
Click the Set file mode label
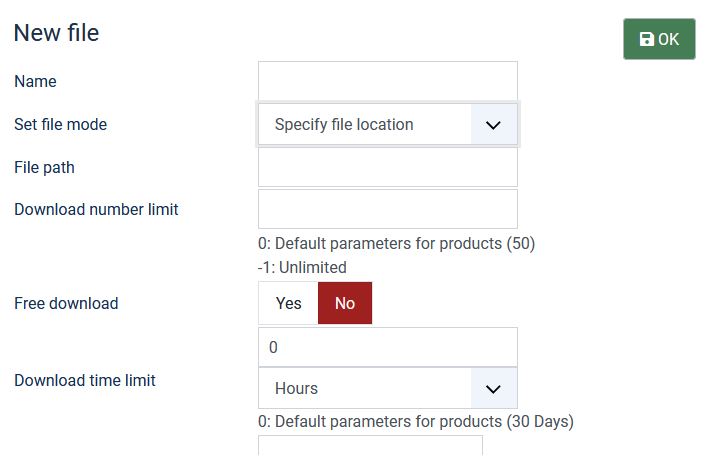(x=60, y=125)
